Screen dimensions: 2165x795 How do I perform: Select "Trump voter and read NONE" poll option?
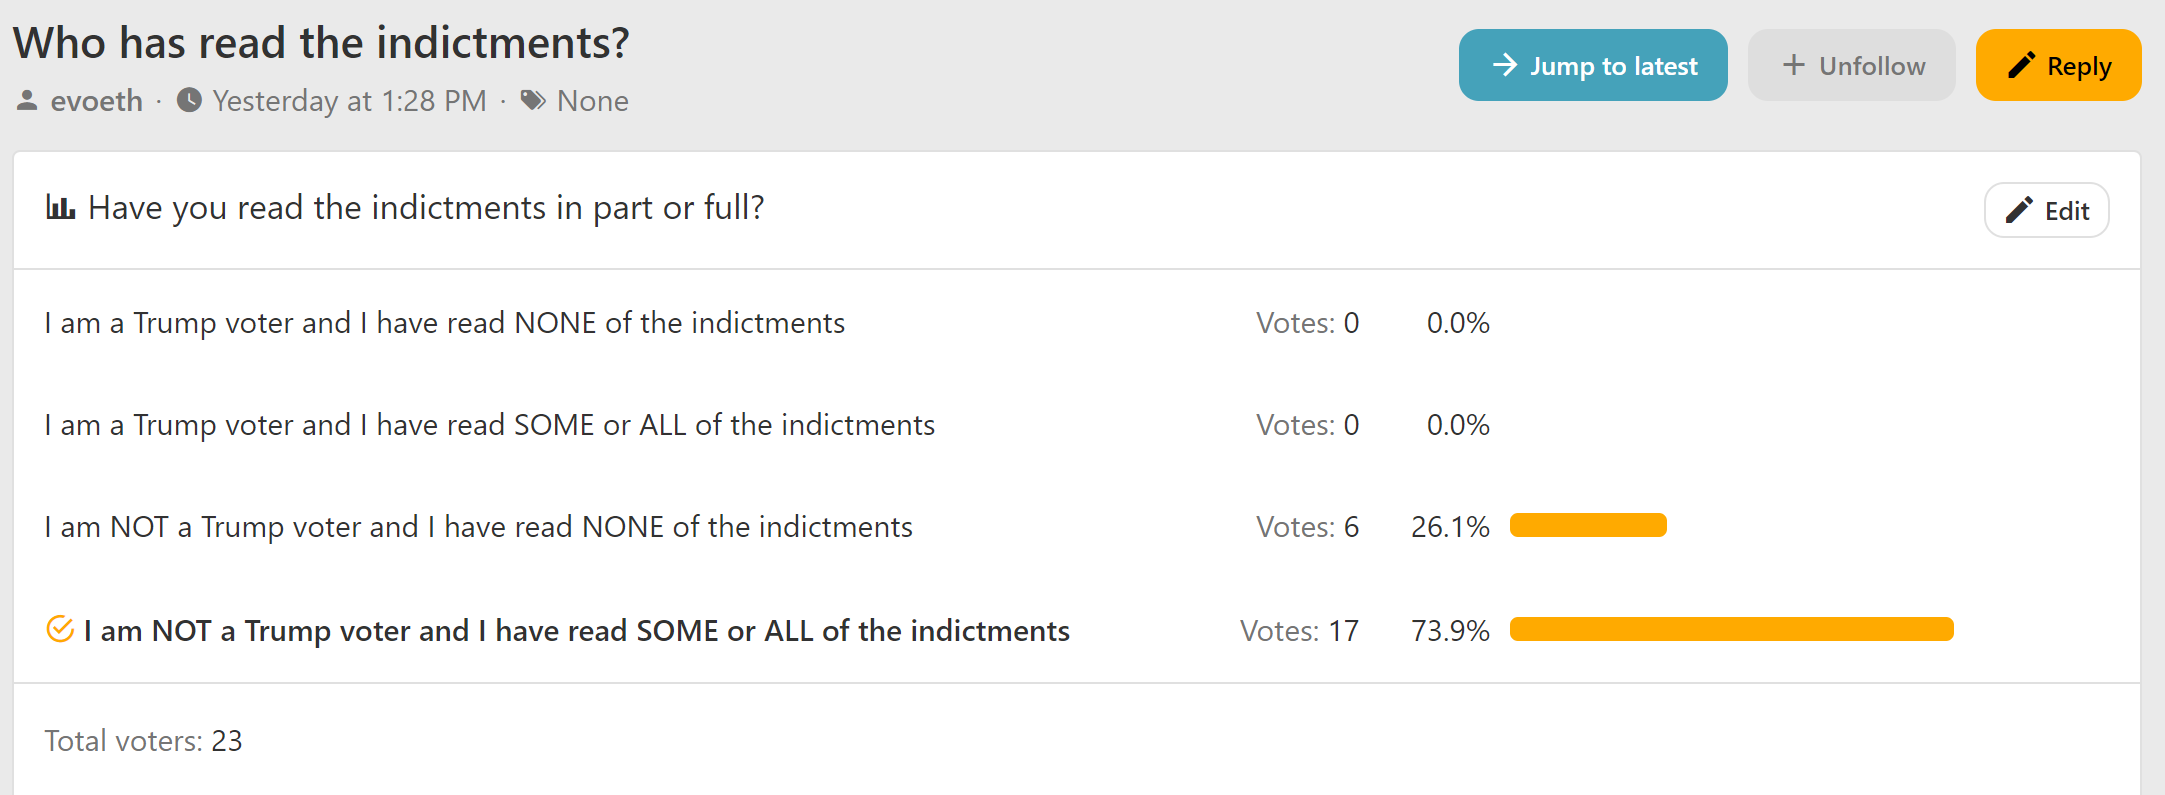tap(444, 324)
